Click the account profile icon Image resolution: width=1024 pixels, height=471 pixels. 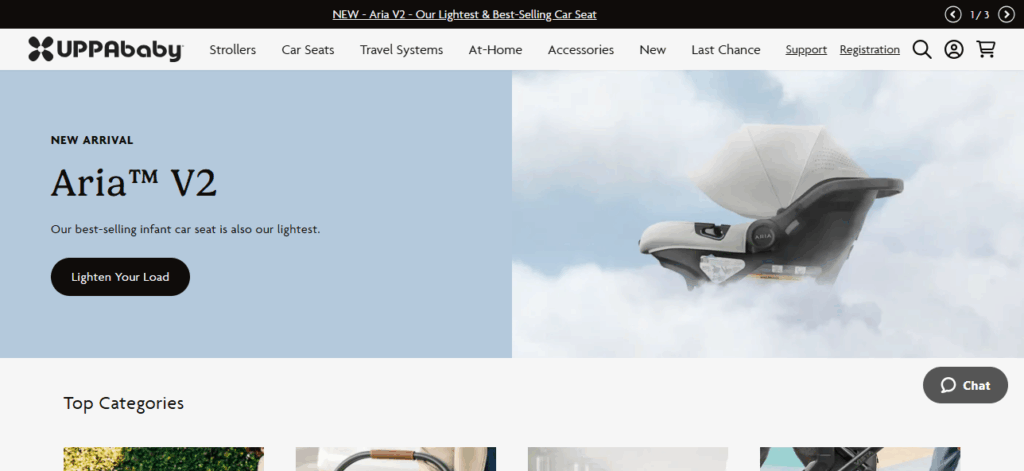click(953, 49)
